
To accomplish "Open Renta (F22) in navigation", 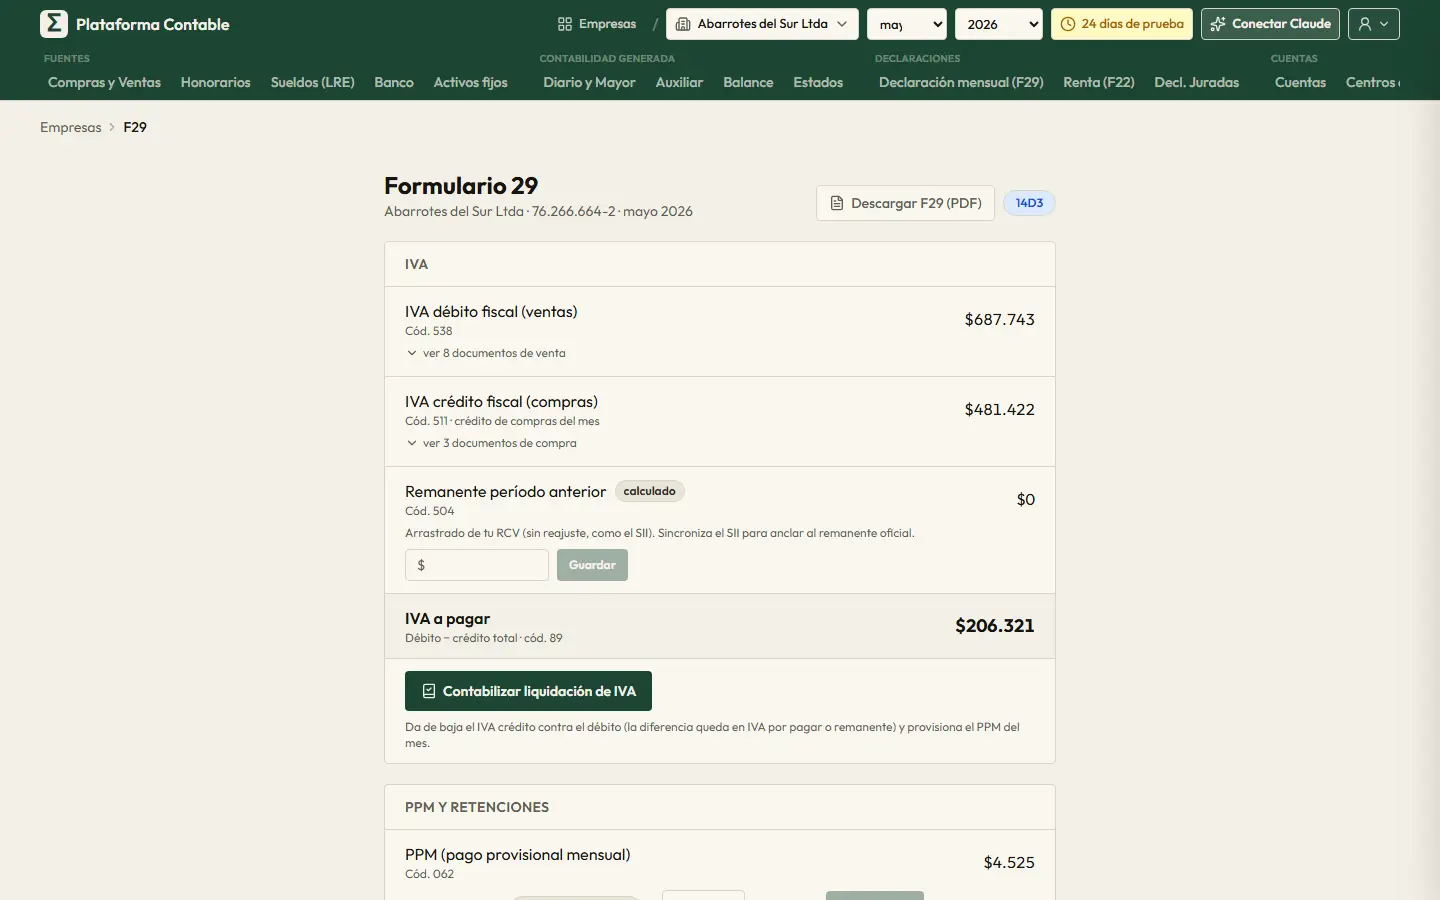I will pos(1098,82).
